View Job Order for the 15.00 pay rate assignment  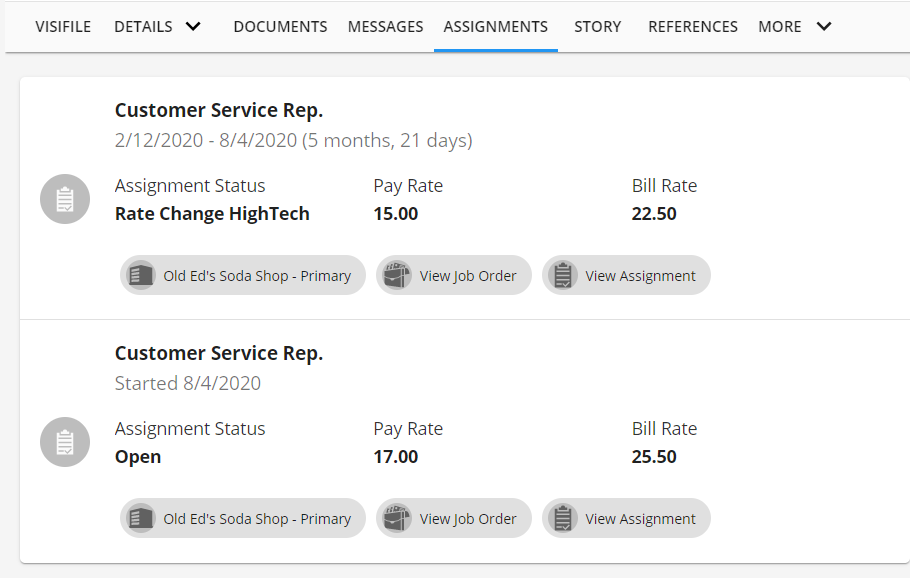tap(467, 276)
